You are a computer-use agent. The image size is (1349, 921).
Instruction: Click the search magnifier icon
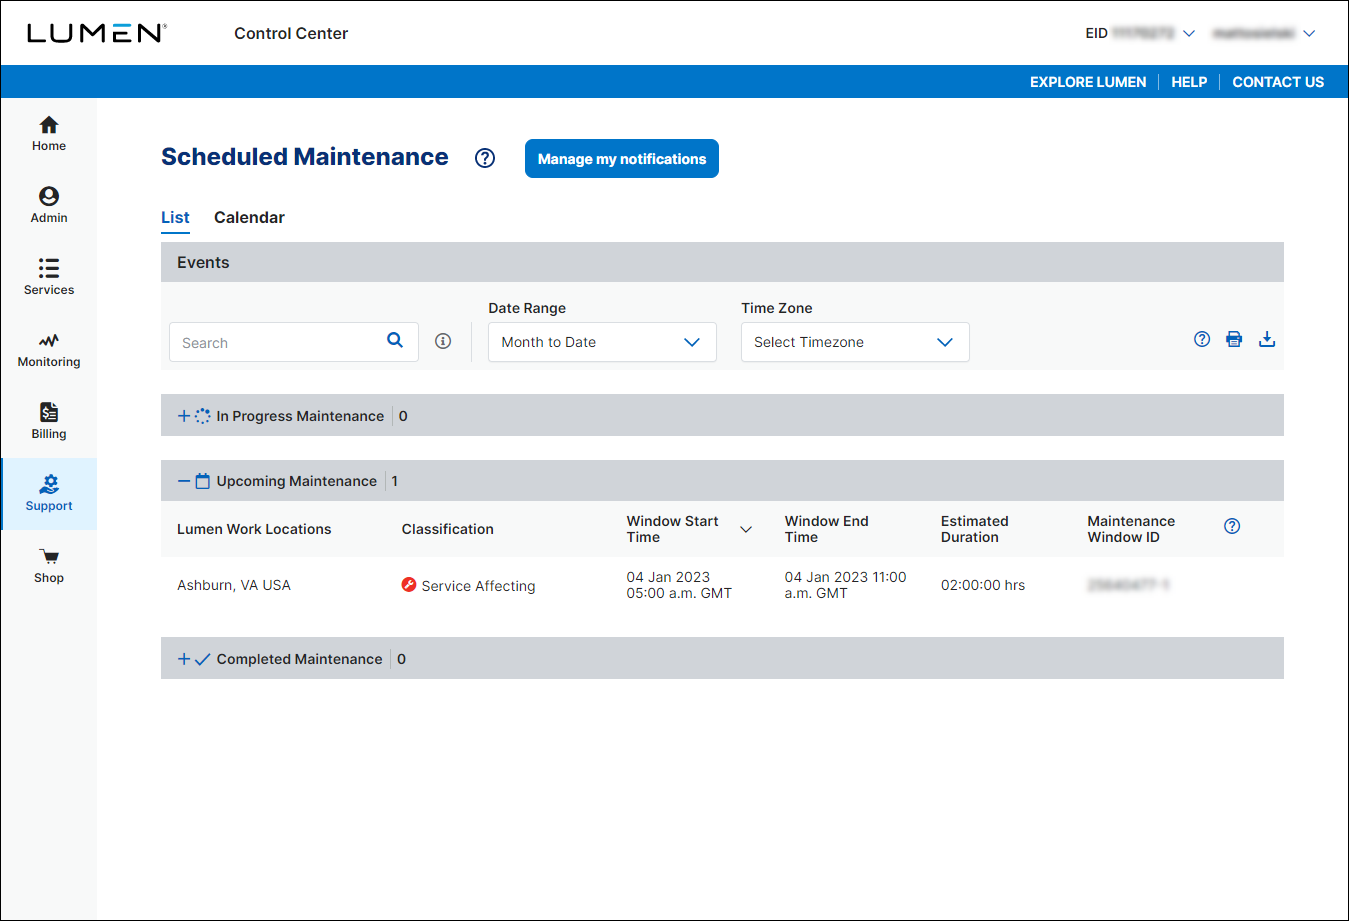coord(395,340)
